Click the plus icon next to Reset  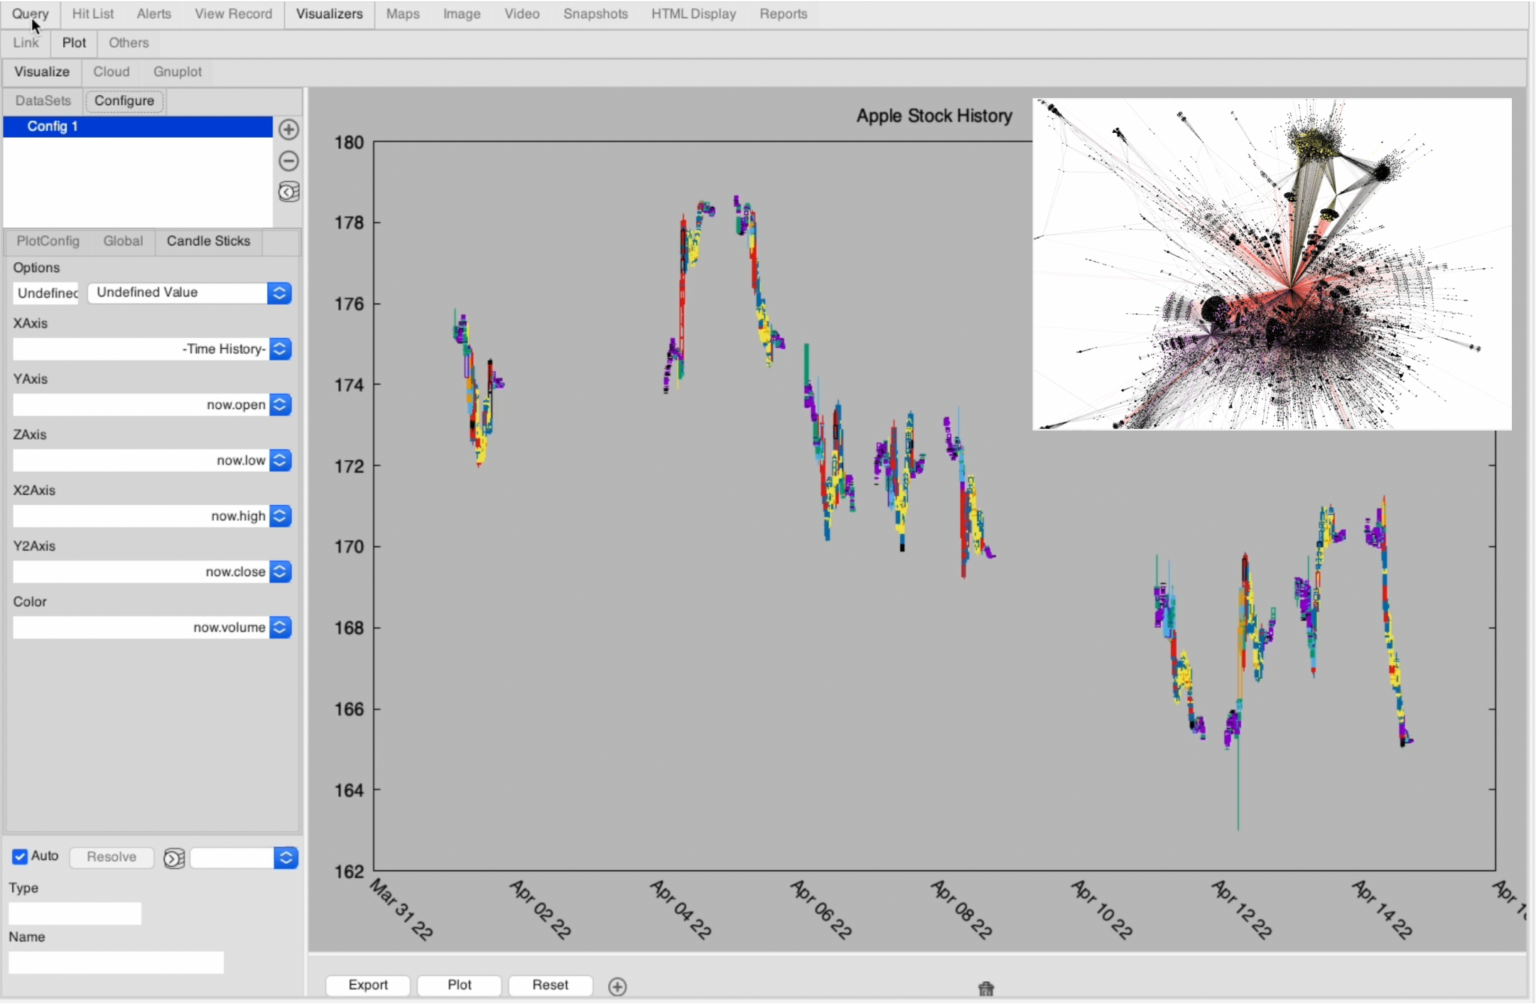tap(617, 986)
